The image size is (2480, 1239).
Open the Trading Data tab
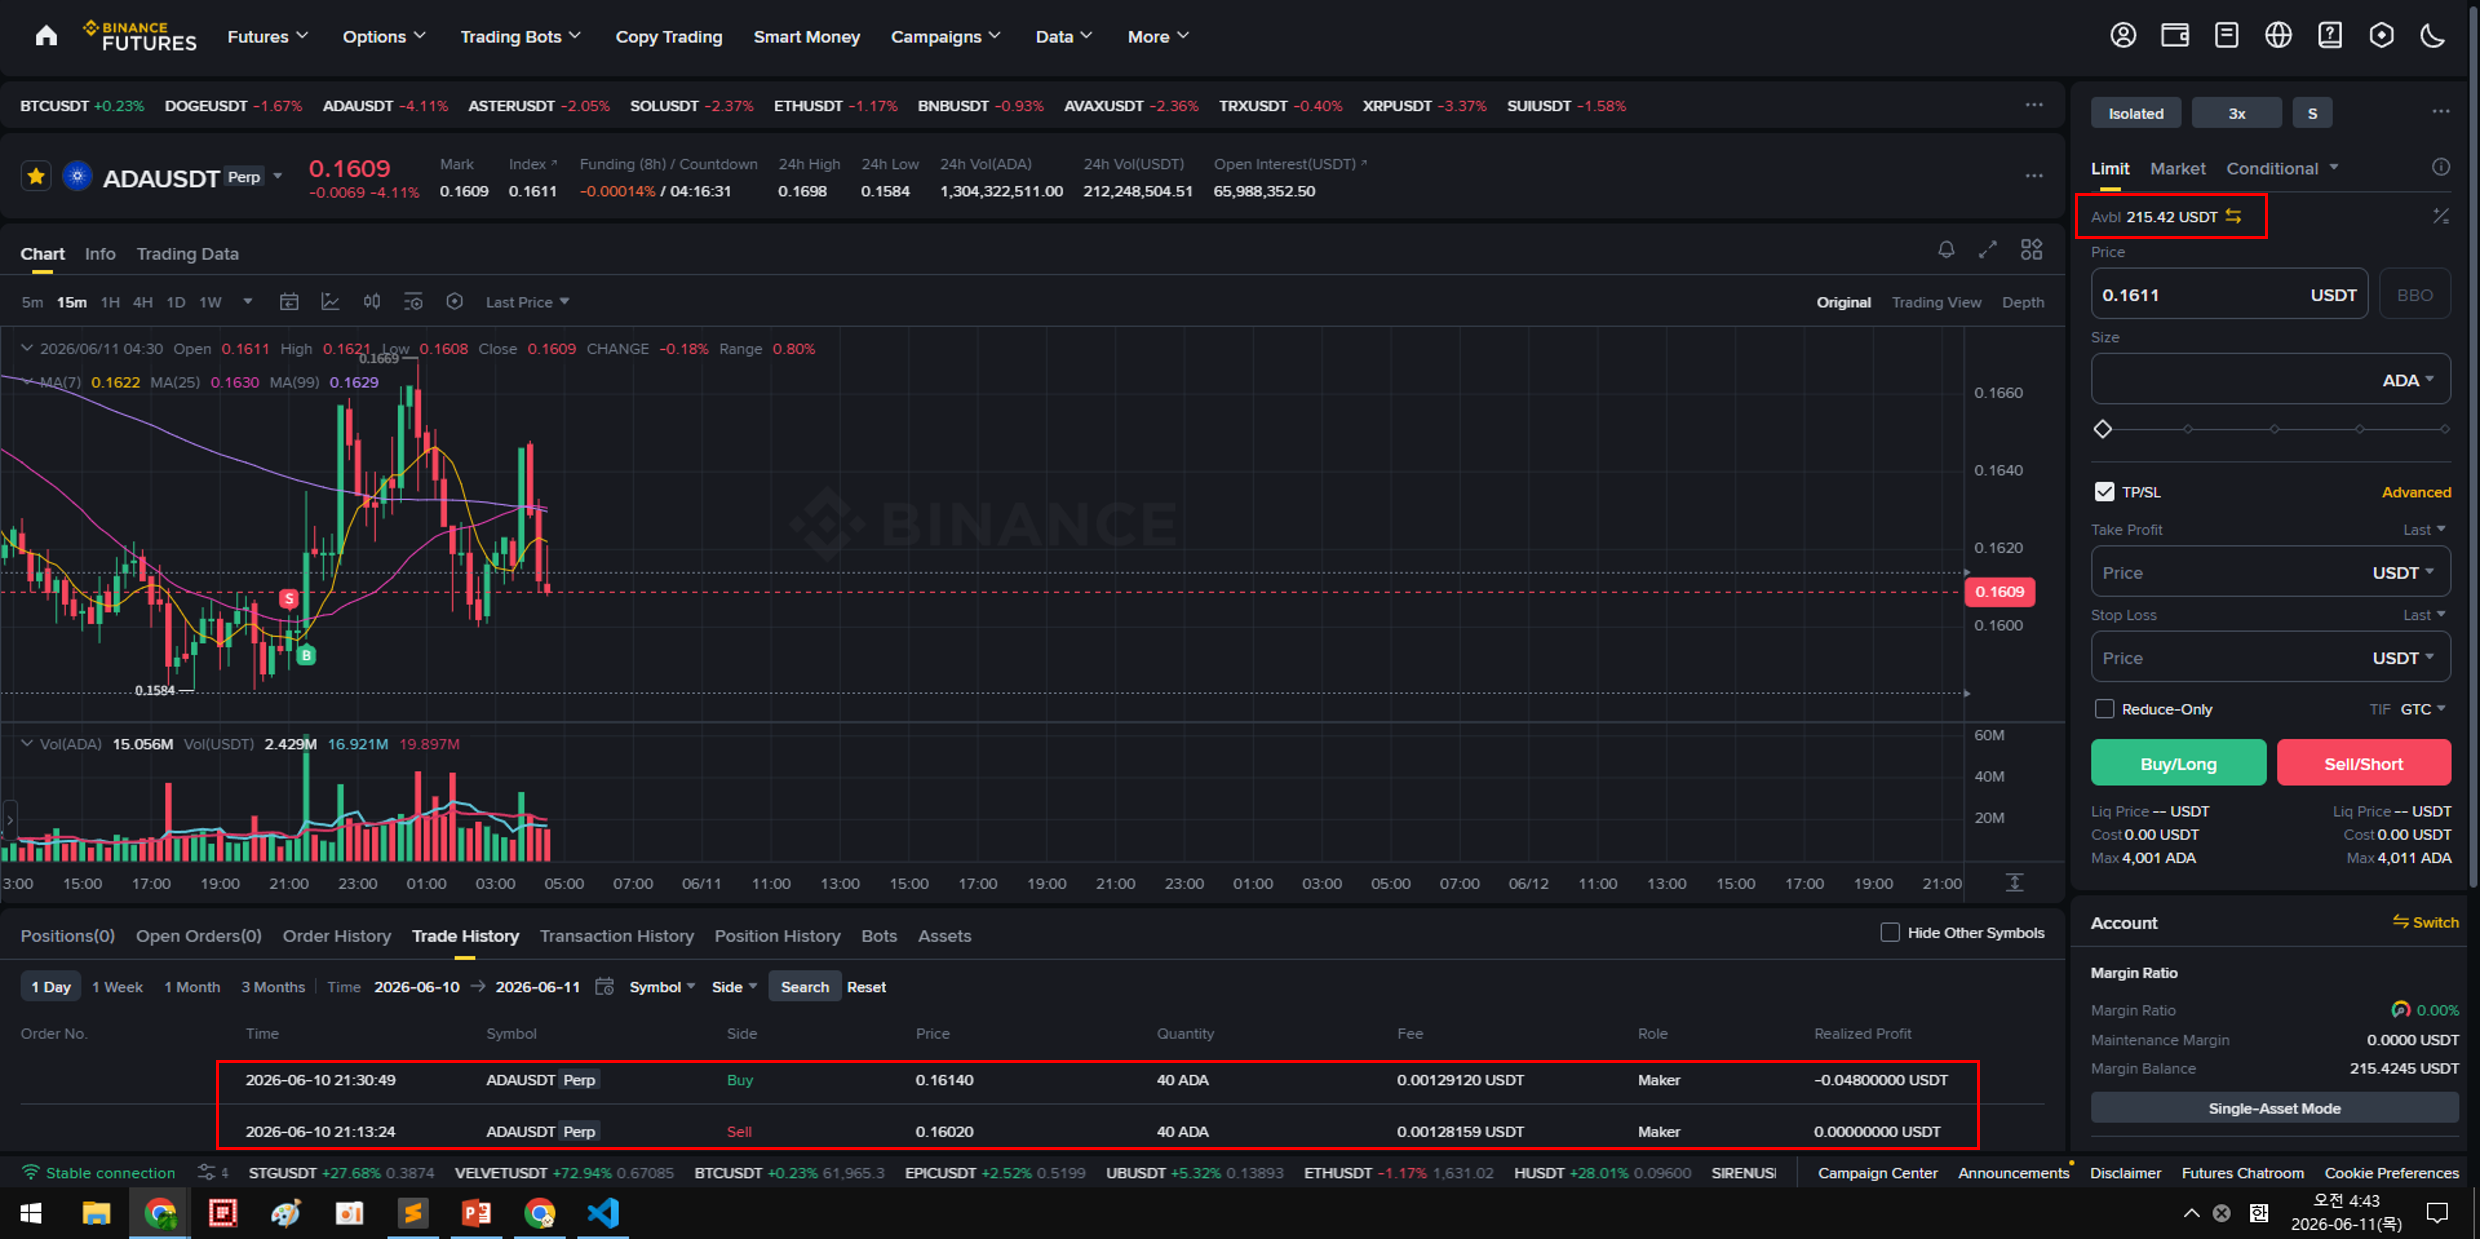coord(188,254)
